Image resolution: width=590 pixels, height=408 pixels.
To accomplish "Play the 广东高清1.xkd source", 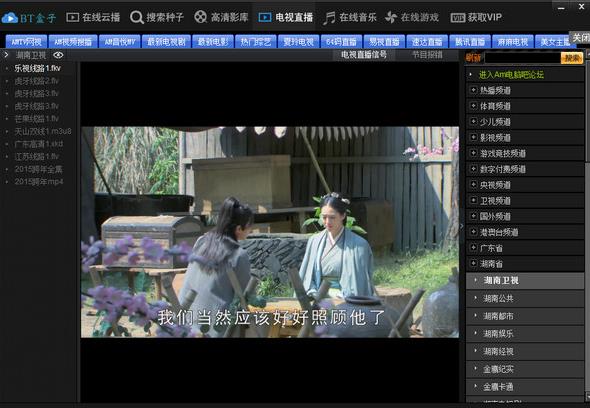I will (x=38, y=144).
